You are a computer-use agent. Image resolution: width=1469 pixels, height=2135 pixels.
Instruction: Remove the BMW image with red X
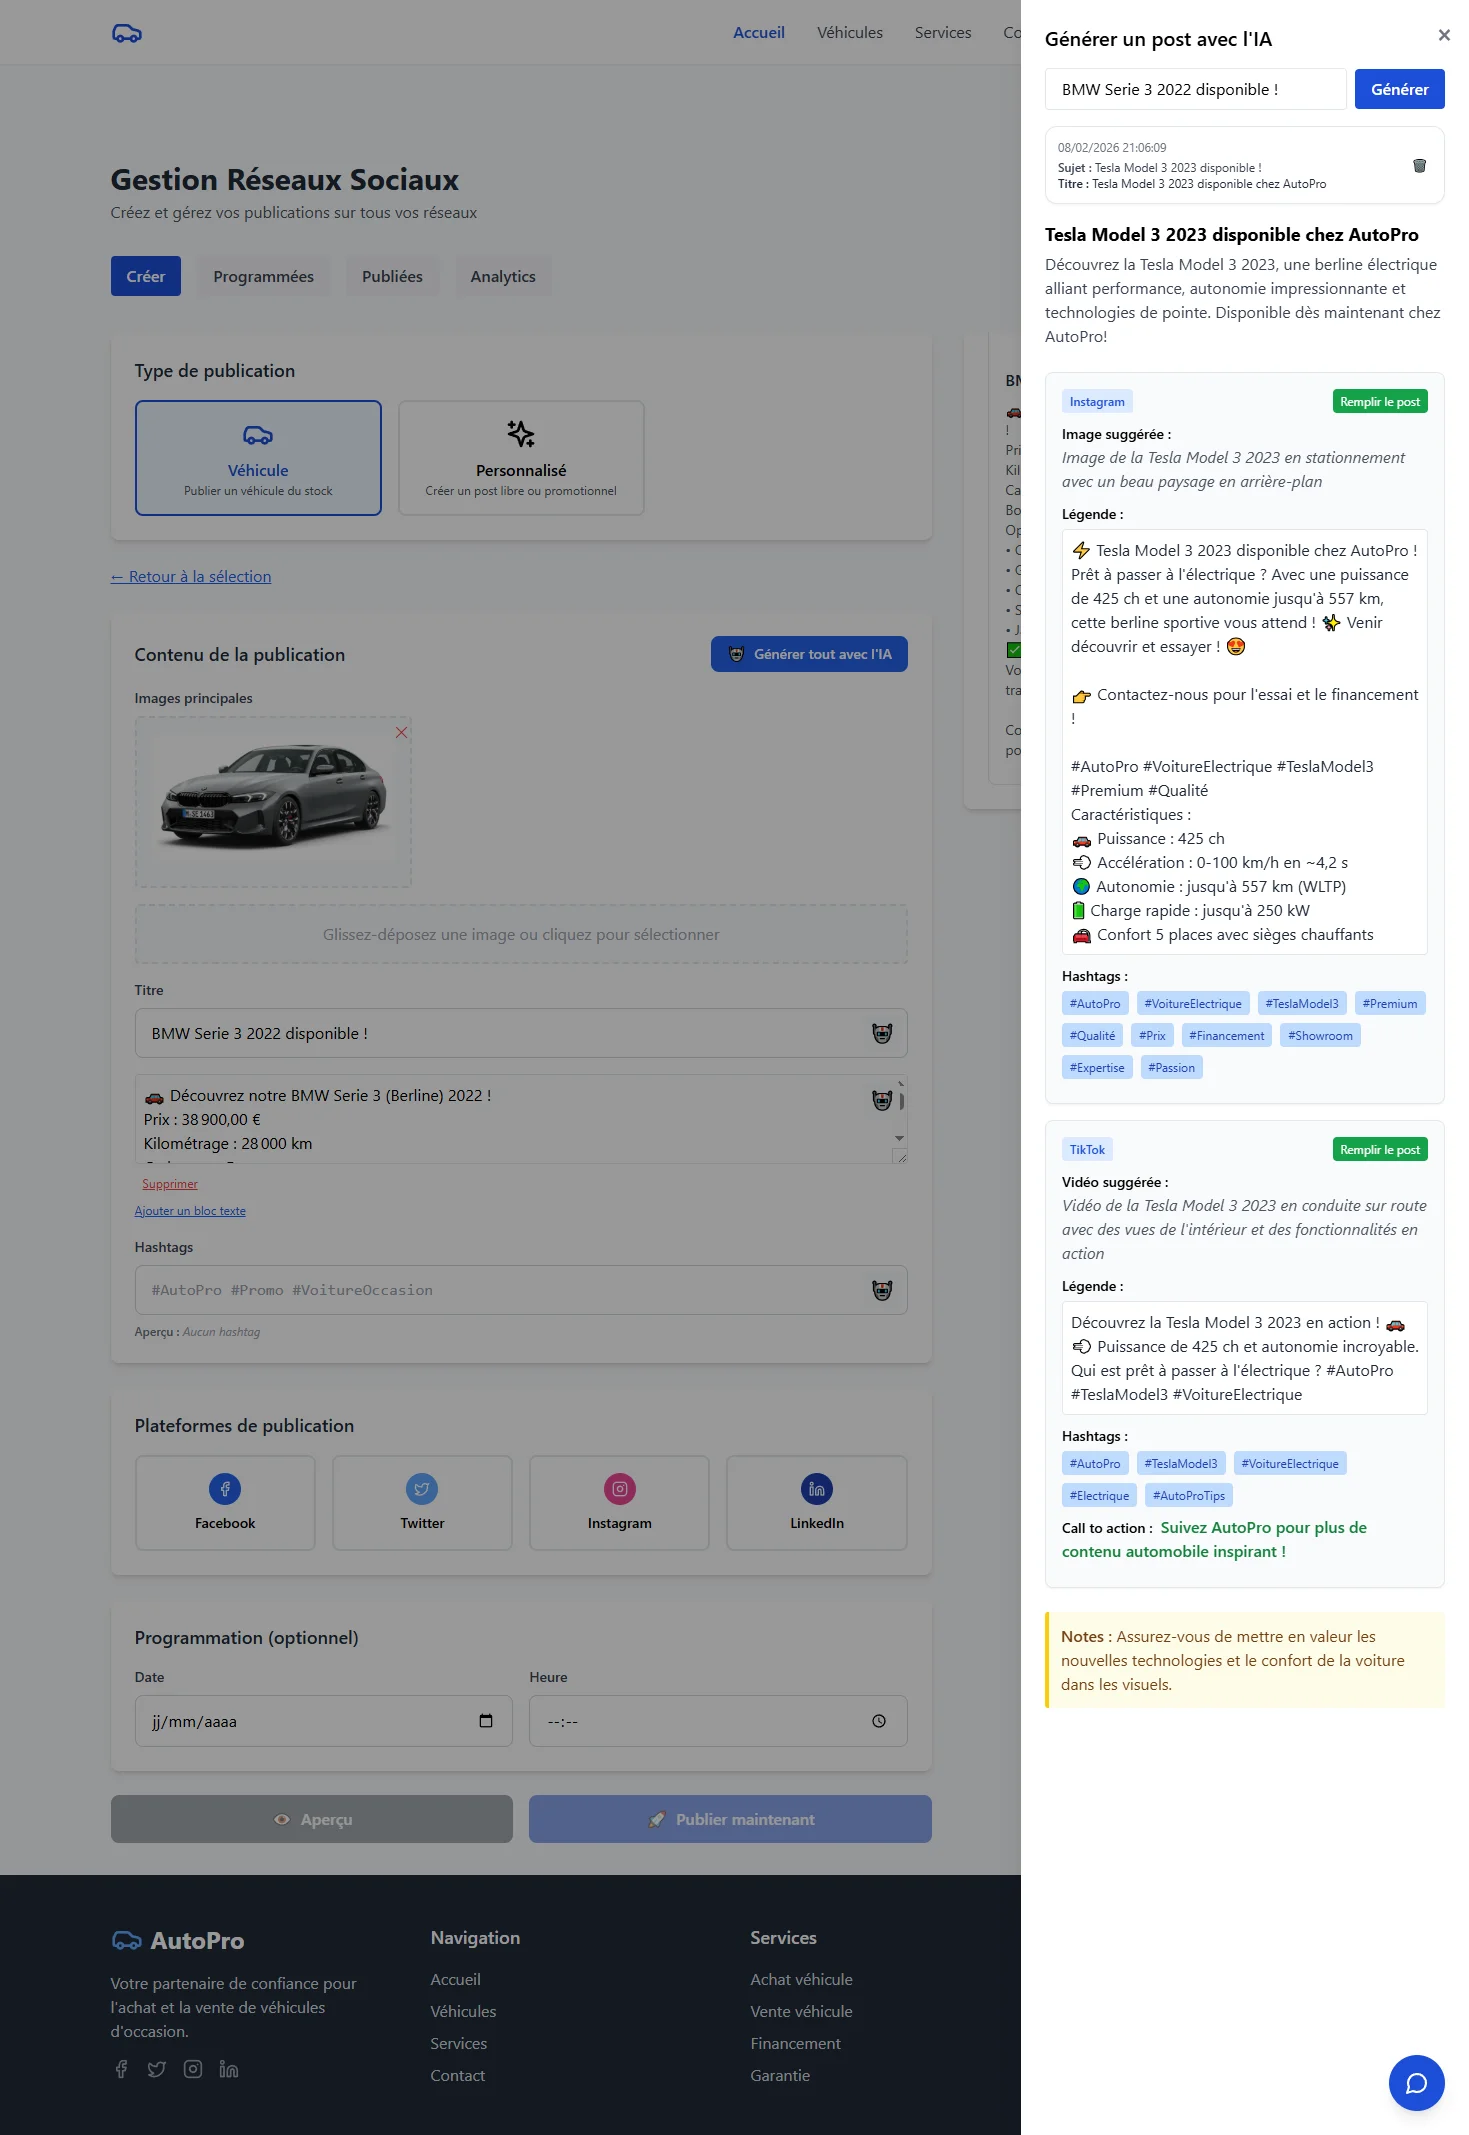401,733
